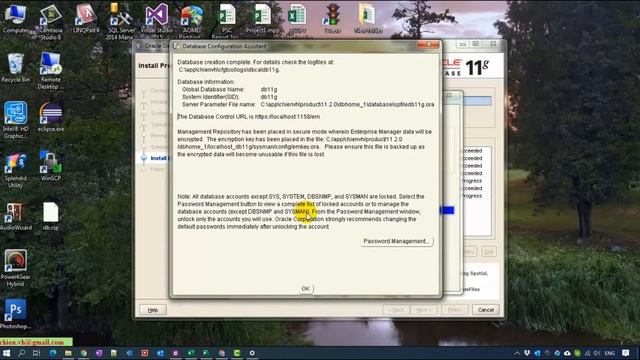This screenshot has height=360, width=640.
Task: Open Splendid Utility shortcut
Action: [x=16, y=169]
